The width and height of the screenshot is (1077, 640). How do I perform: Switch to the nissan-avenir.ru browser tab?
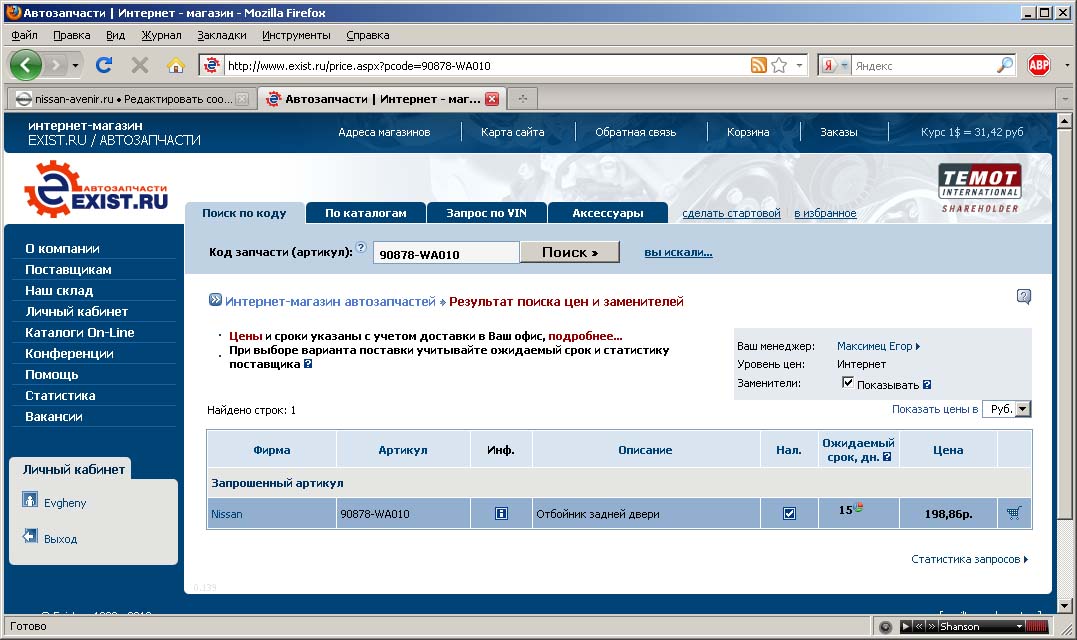(131, 99)
